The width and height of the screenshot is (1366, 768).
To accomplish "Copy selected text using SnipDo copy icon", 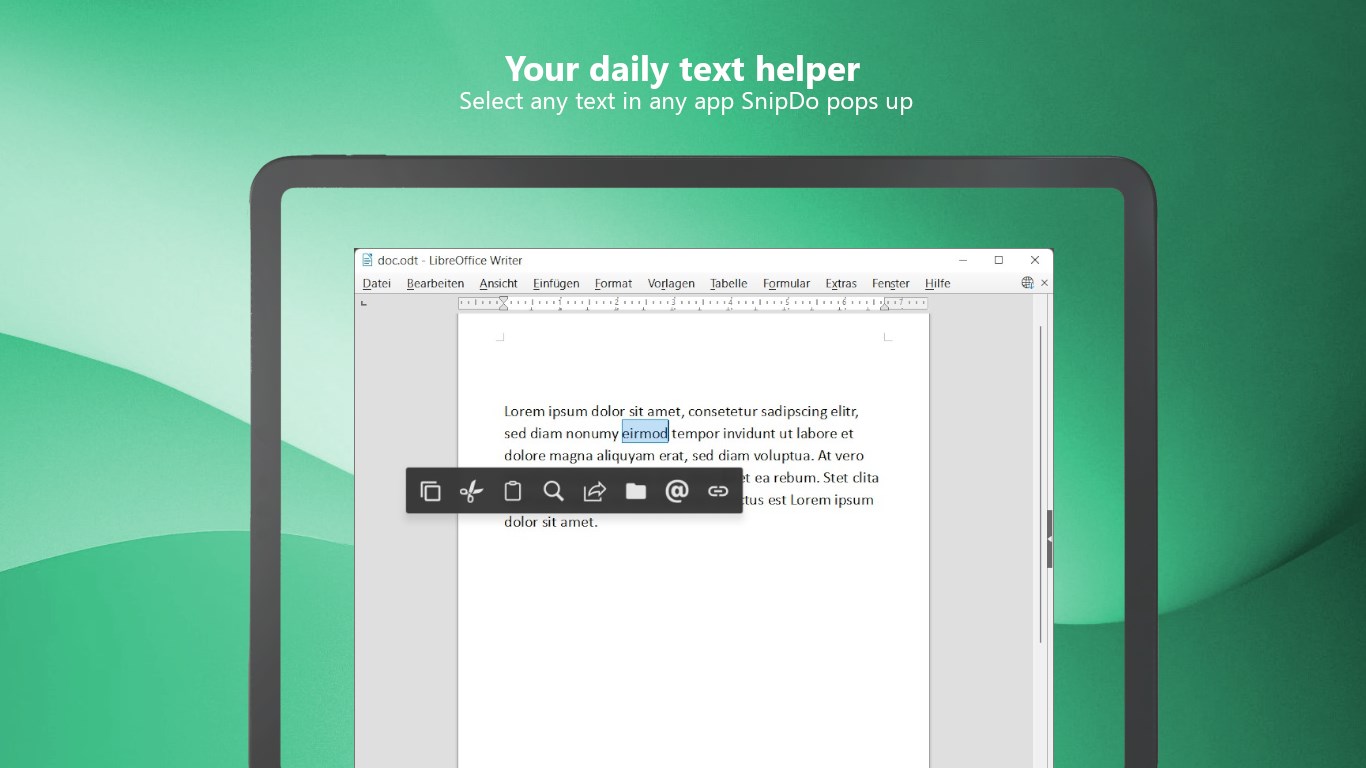I will pos(431,491).
